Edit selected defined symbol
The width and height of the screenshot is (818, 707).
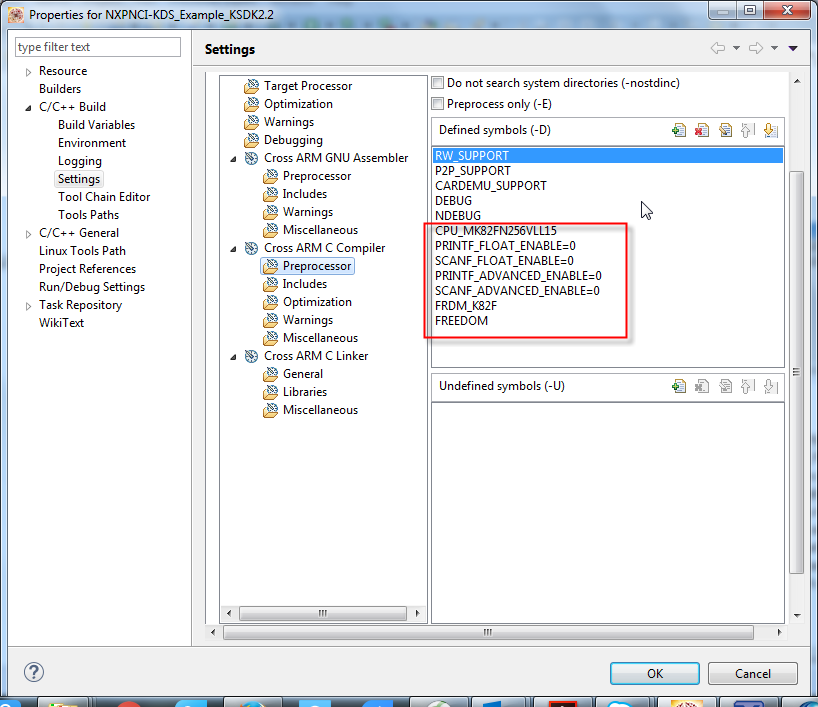coord(725,130)
